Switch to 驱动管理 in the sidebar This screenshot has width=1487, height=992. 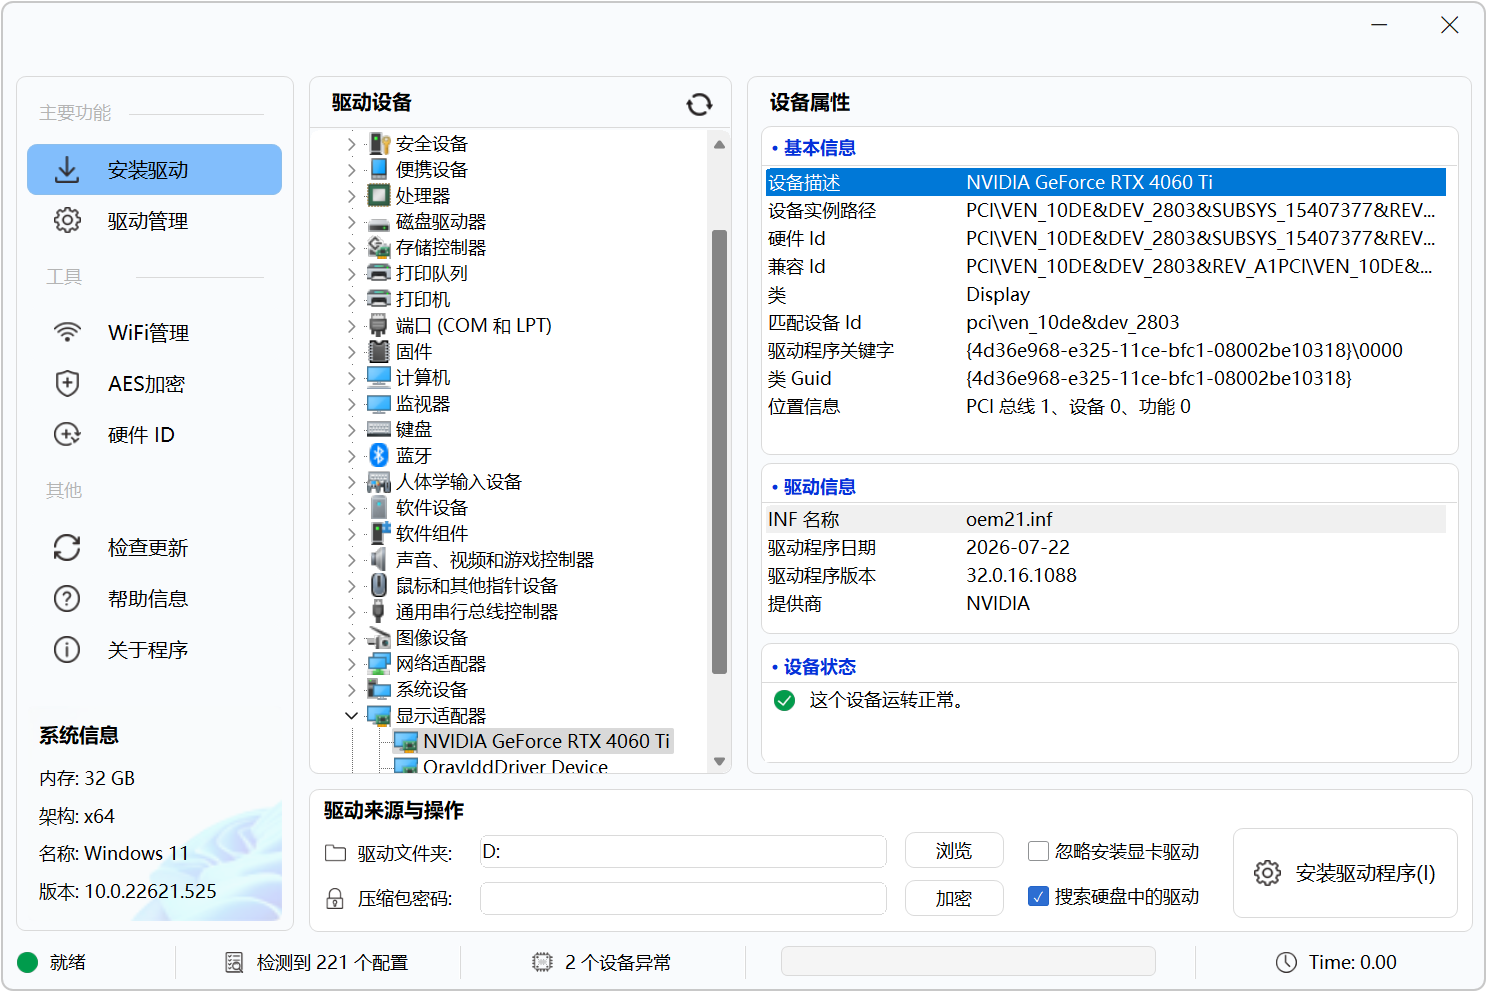(155, 221)
